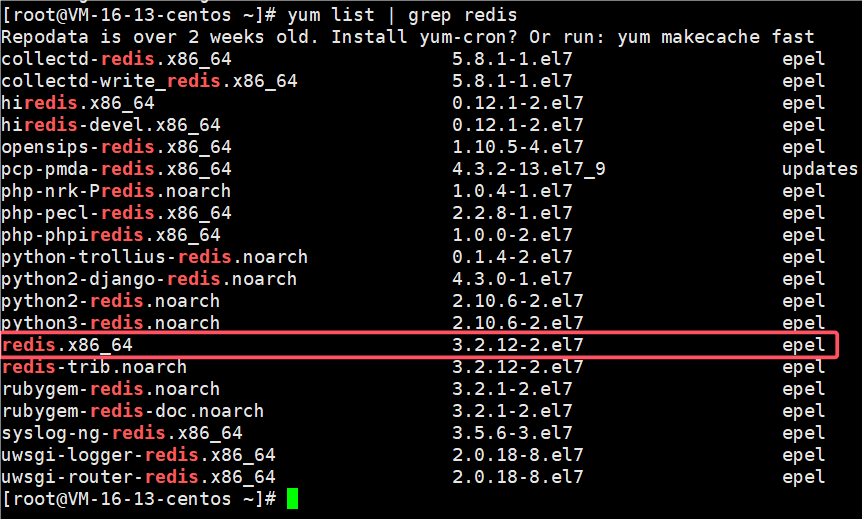The width and height of the screenshot is (863, 520).
Task: Click the redis-trib.noarch package name
Action: pyautogui.click(x=94, y=367)
